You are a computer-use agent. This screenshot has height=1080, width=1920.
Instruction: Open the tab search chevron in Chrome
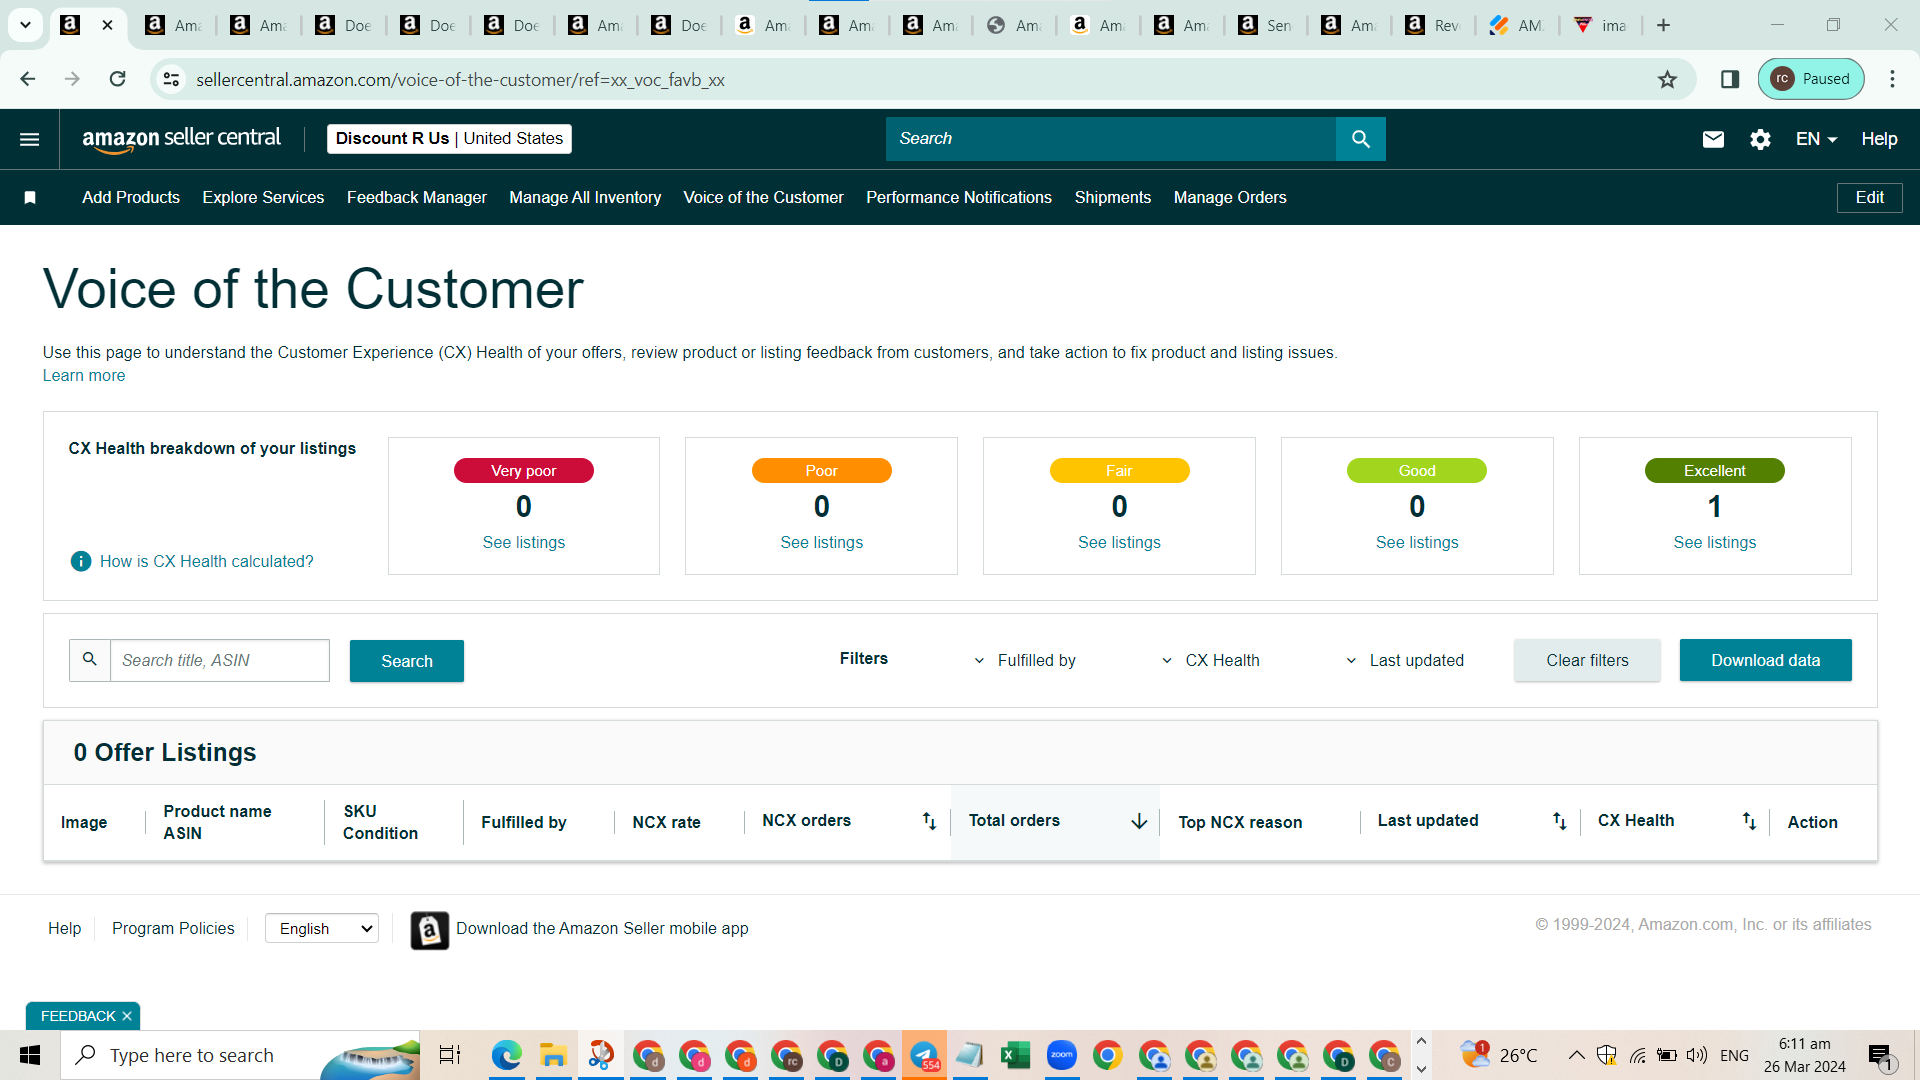(x=25, y=25)
